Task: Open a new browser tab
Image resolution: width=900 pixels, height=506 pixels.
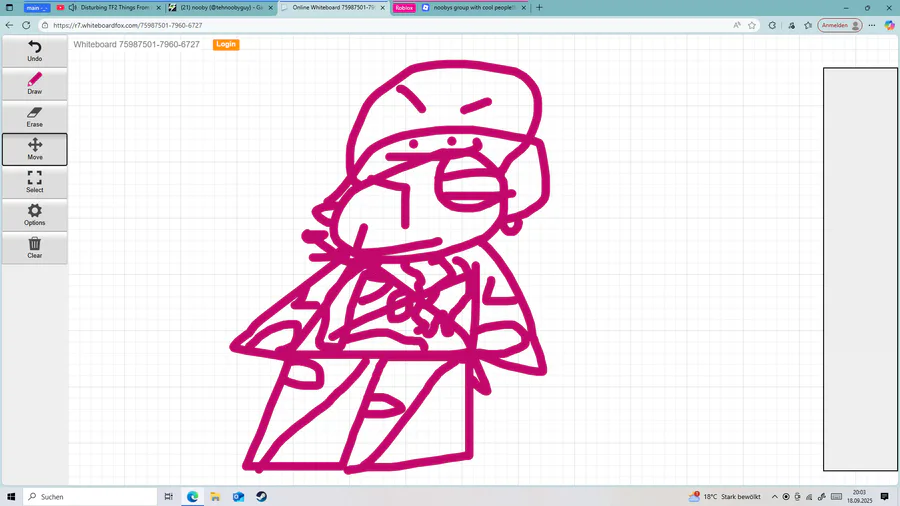Action: point(539,8)
